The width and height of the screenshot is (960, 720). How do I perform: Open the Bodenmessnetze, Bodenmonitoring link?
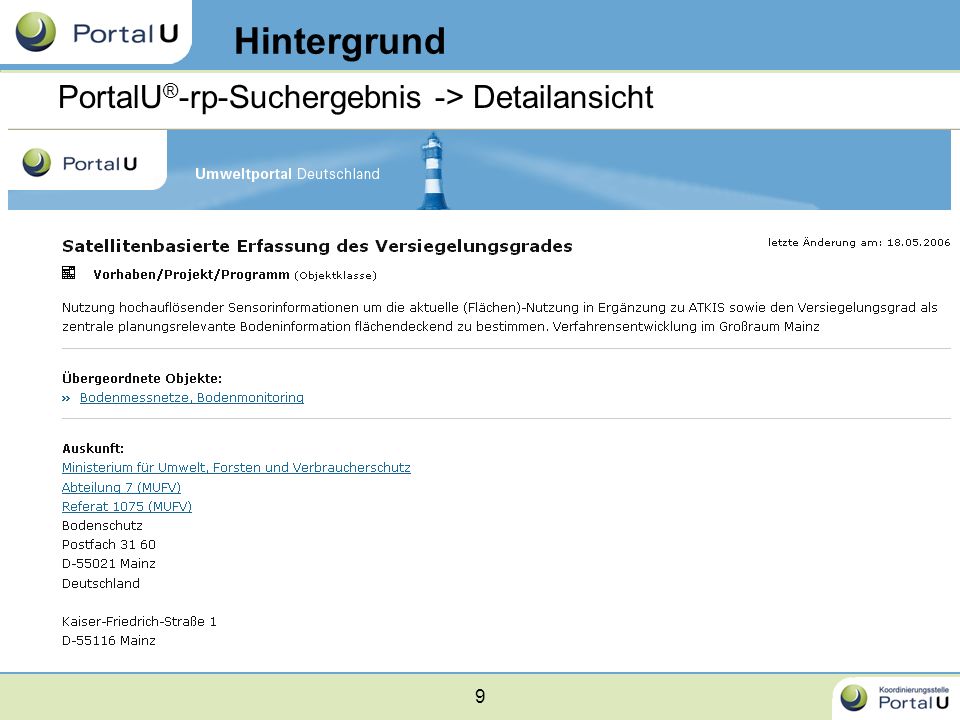(192, 398)
